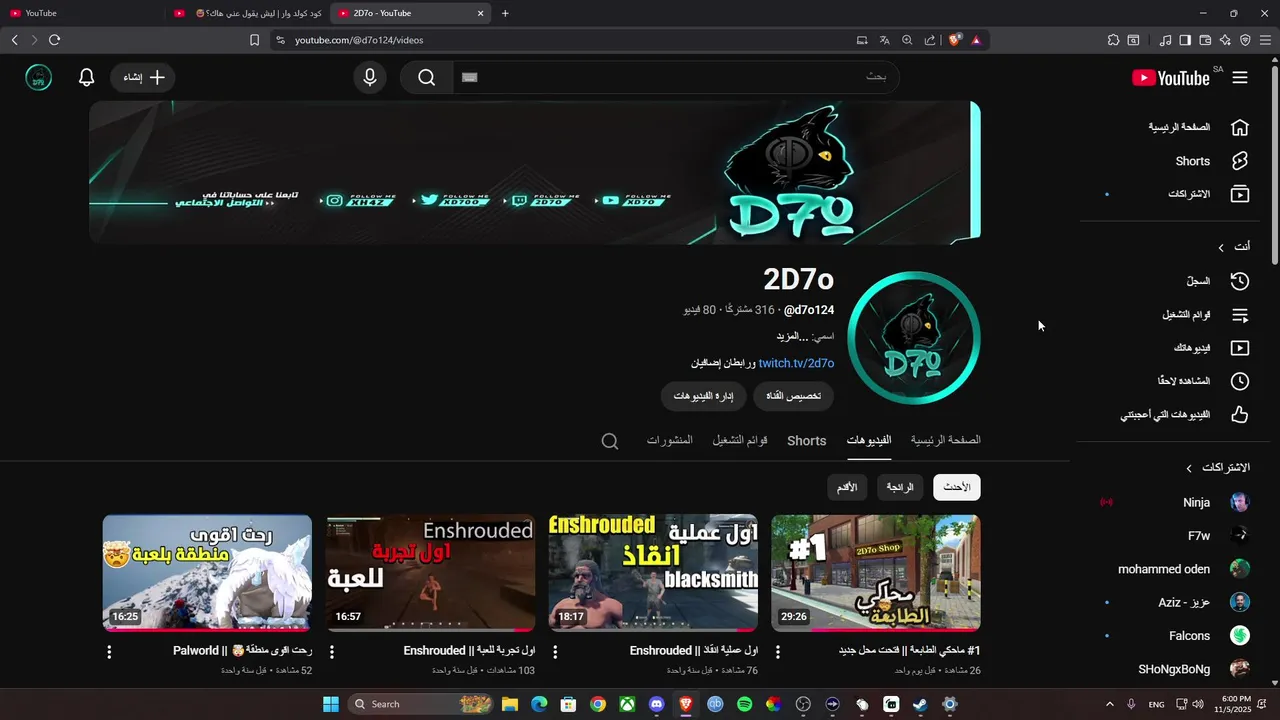Image resolution: width=1280 pixels, height=720 pixels.
Task: Select the الأقدم oldest filter chip
Action: tap(846, 487)
